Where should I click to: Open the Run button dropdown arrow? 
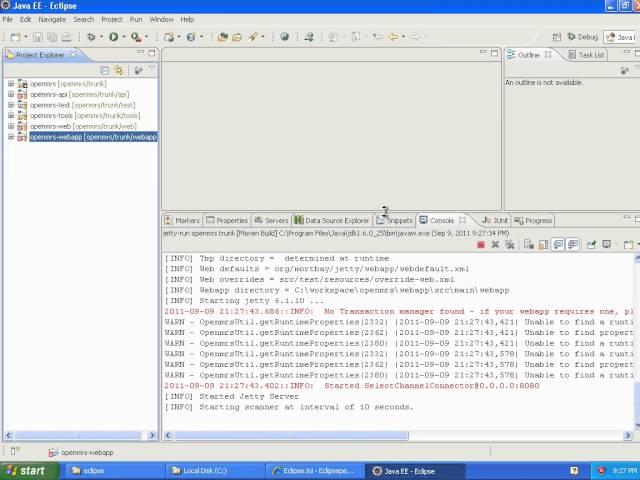point(123,37)
